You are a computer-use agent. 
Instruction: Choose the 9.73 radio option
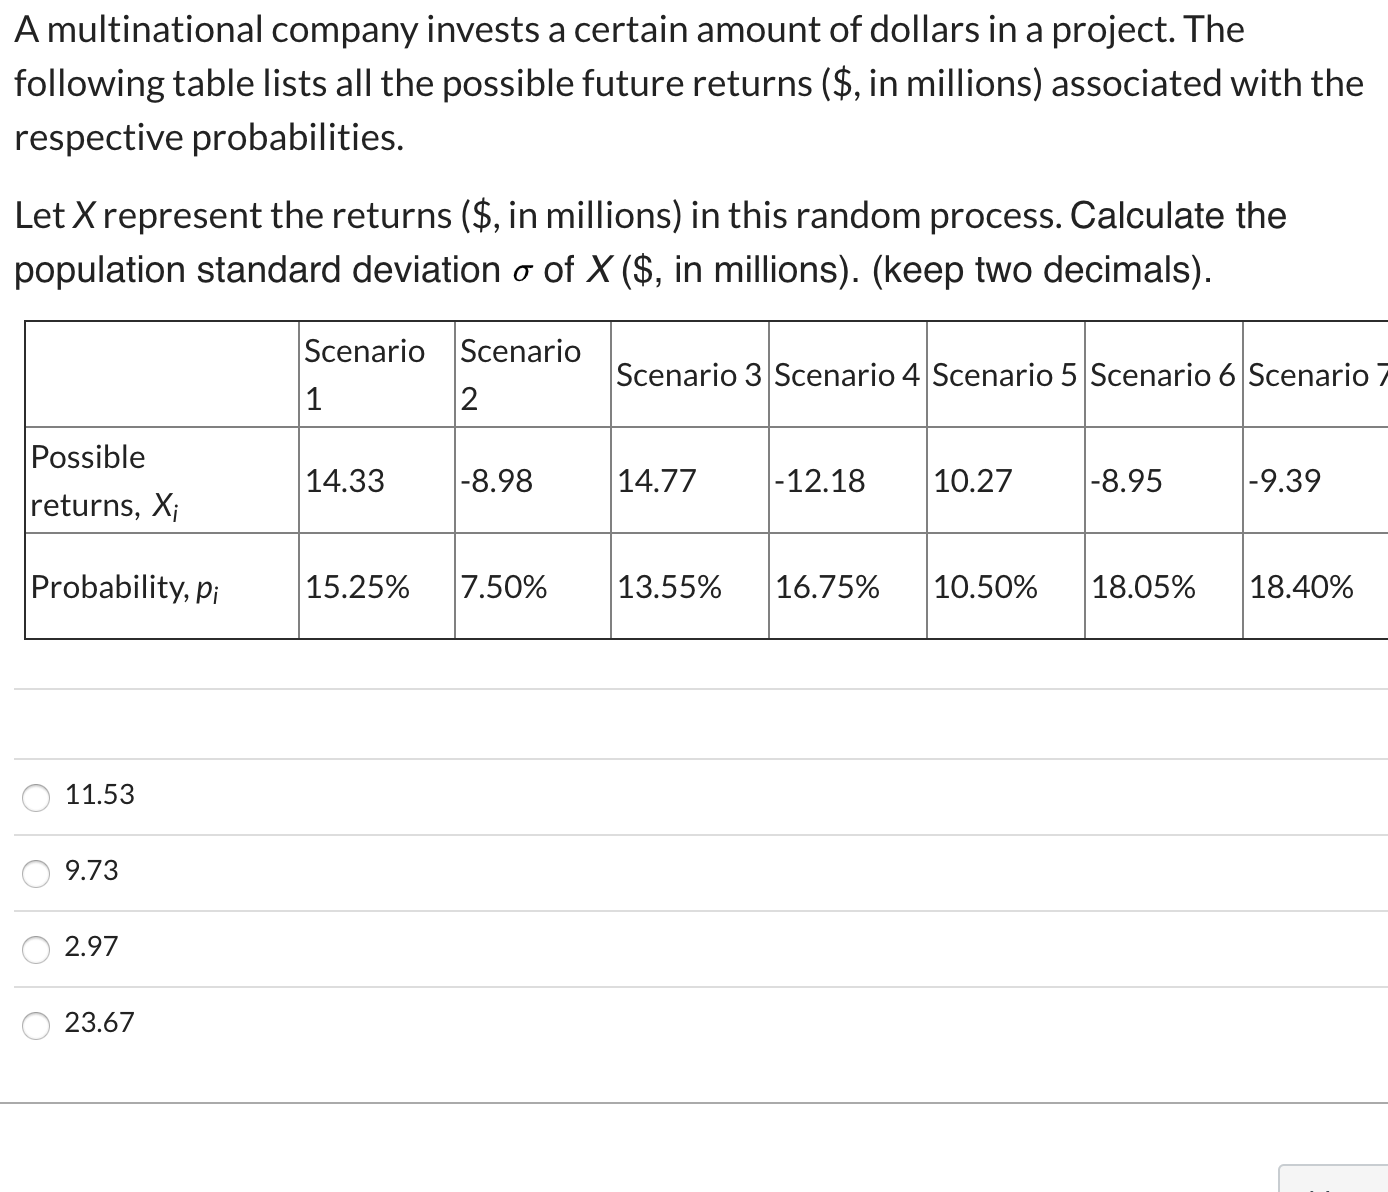[x=37, y=872]
